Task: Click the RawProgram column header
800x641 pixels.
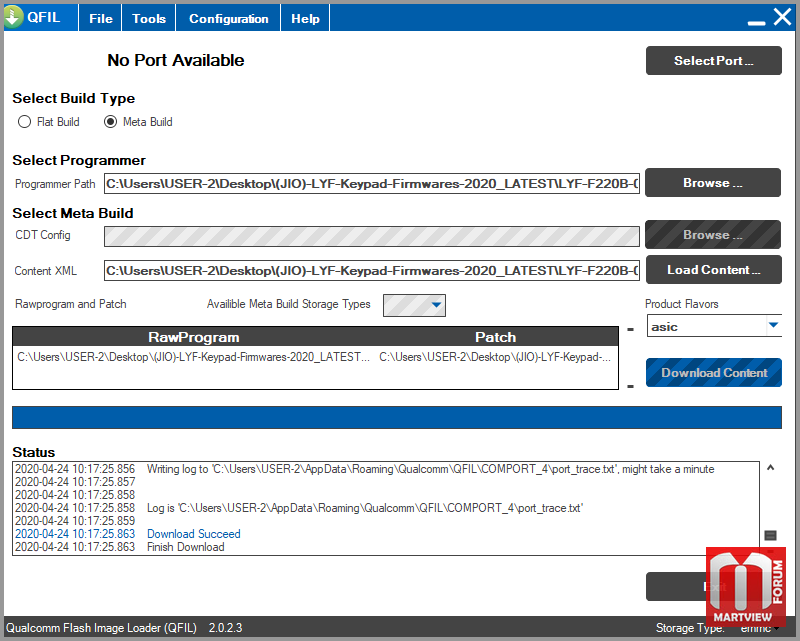Action: (194, 337)
